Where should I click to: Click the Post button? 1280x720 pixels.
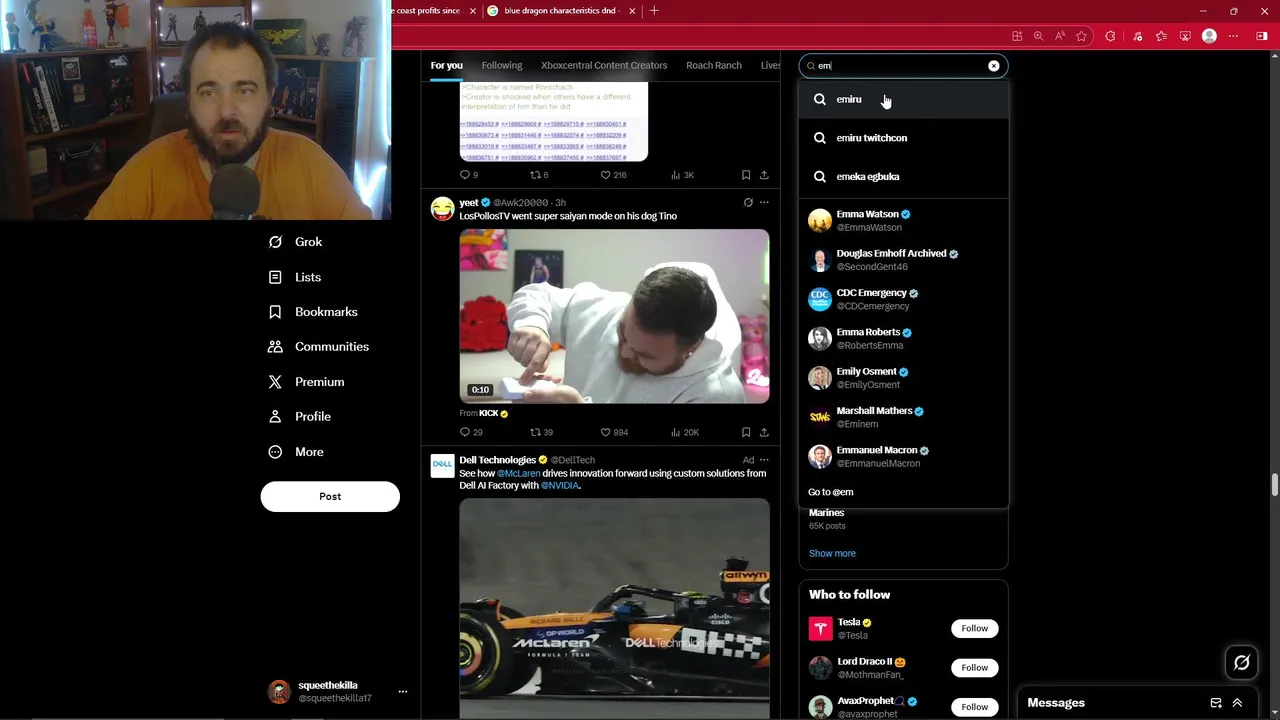330,497
